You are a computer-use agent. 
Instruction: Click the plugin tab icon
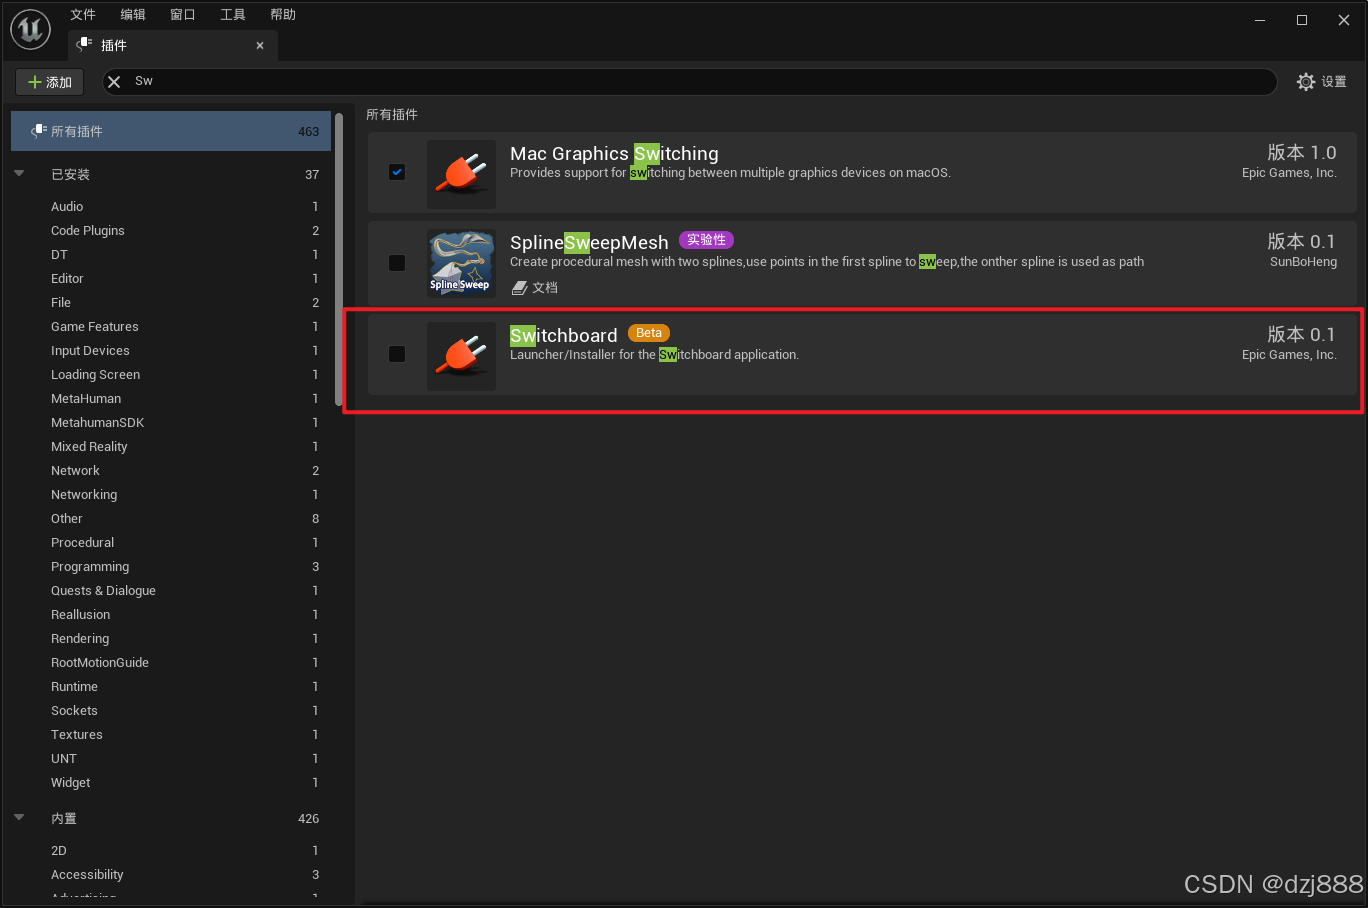[x=85, y=44]
